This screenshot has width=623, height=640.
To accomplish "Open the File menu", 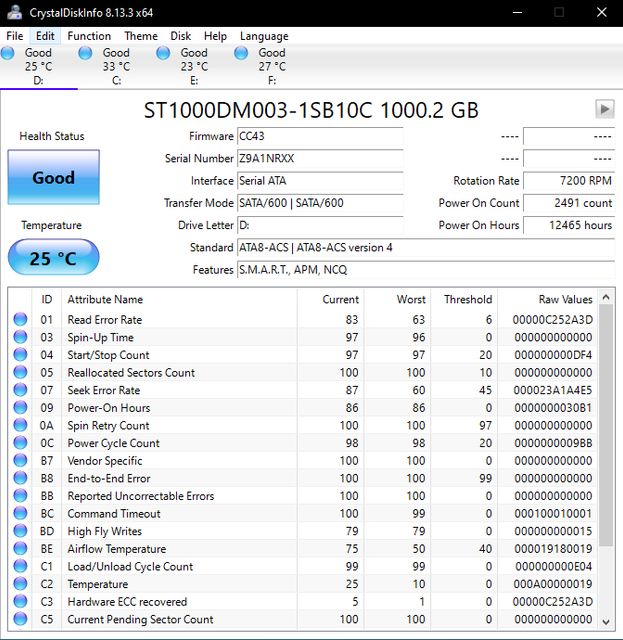I will pos(15,36).
